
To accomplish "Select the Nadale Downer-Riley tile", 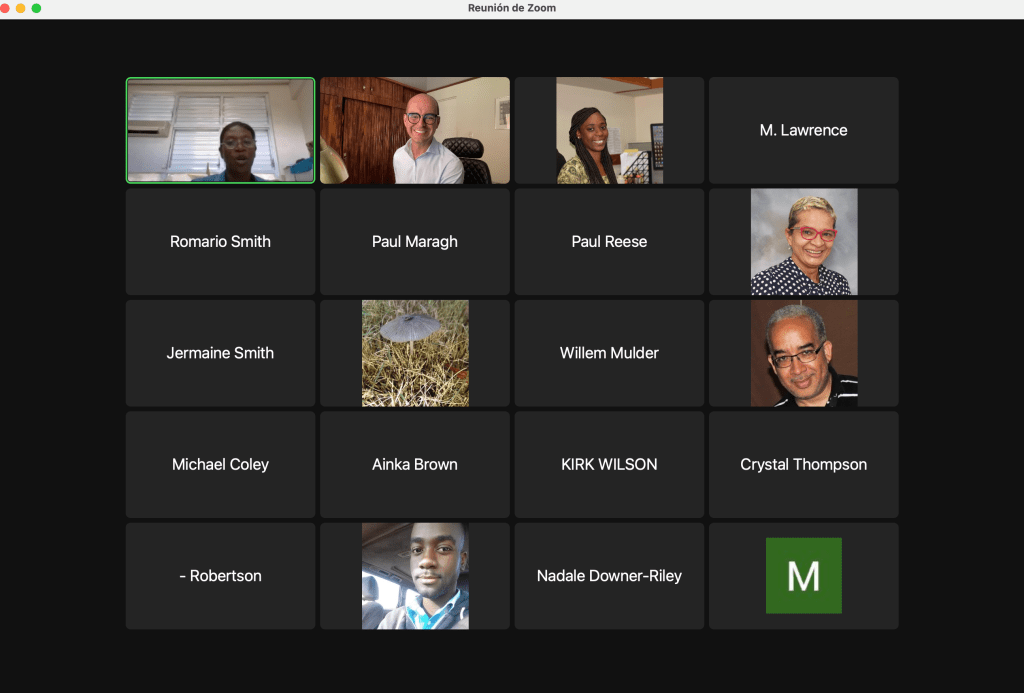I will pyautogui.click(x=609, y=576).
